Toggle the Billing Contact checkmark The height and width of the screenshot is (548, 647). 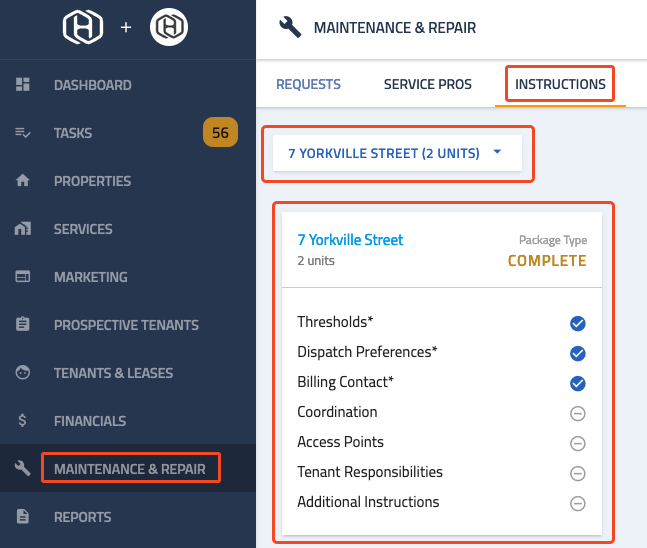tap(577, 383)
